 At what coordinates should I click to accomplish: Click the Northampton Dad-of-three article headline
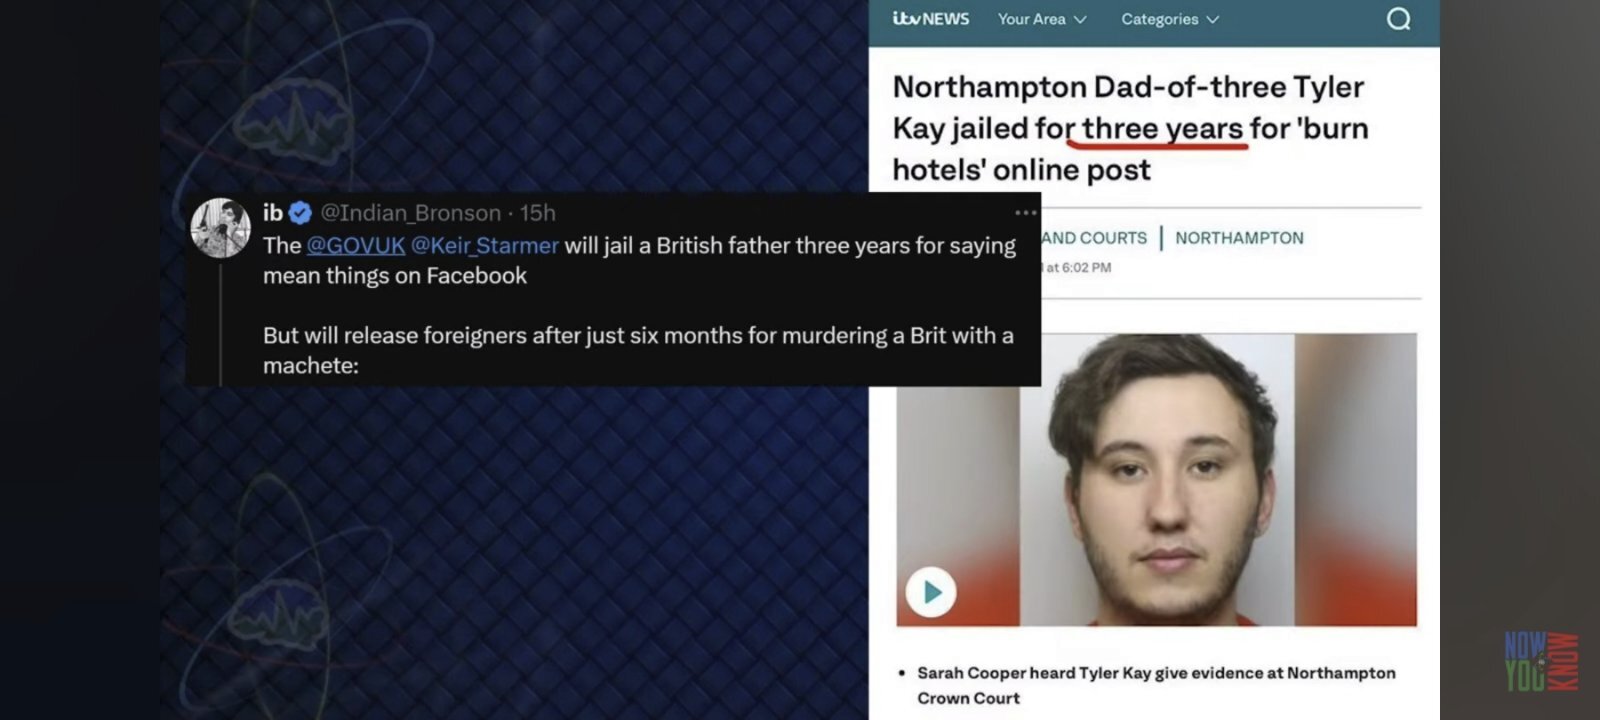(1130, 128)
